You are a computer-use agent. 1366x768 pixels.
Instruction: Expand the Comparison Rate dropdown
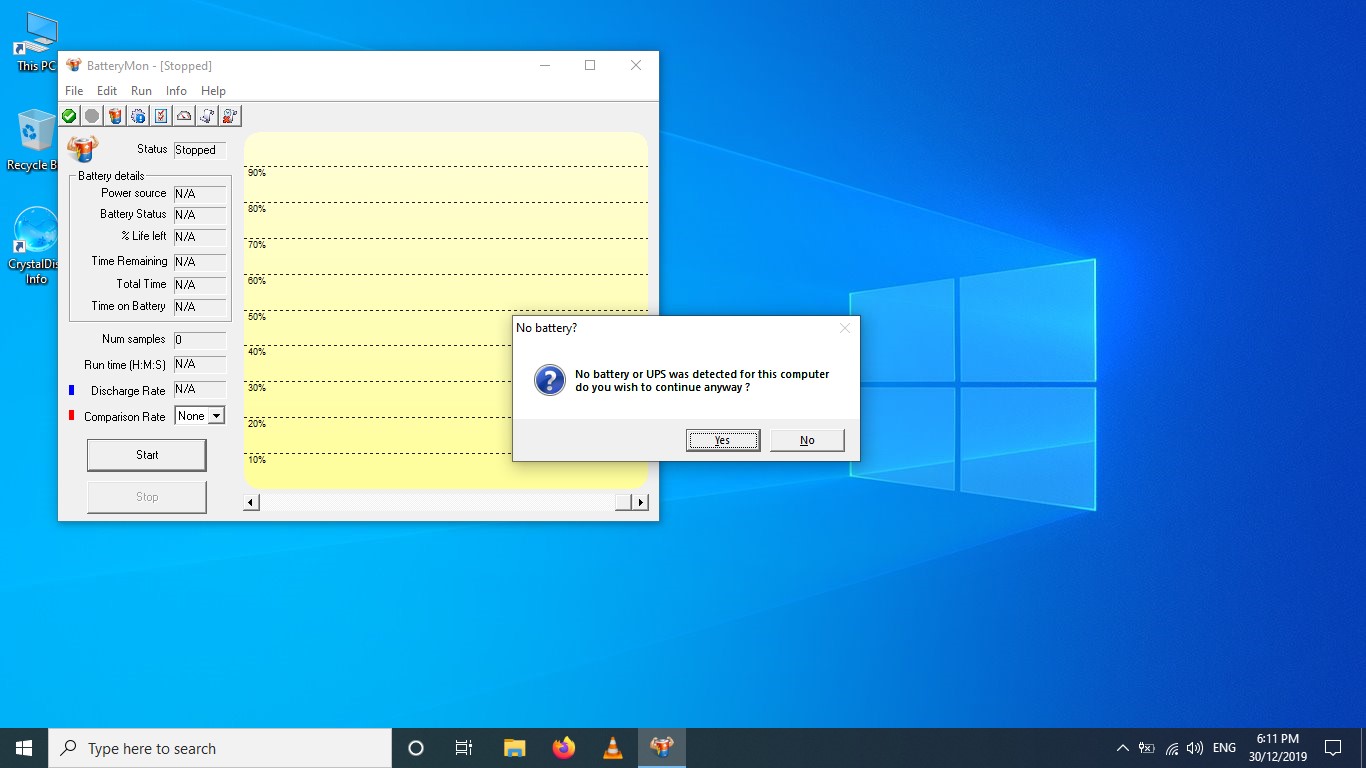(x=216, y=416)
